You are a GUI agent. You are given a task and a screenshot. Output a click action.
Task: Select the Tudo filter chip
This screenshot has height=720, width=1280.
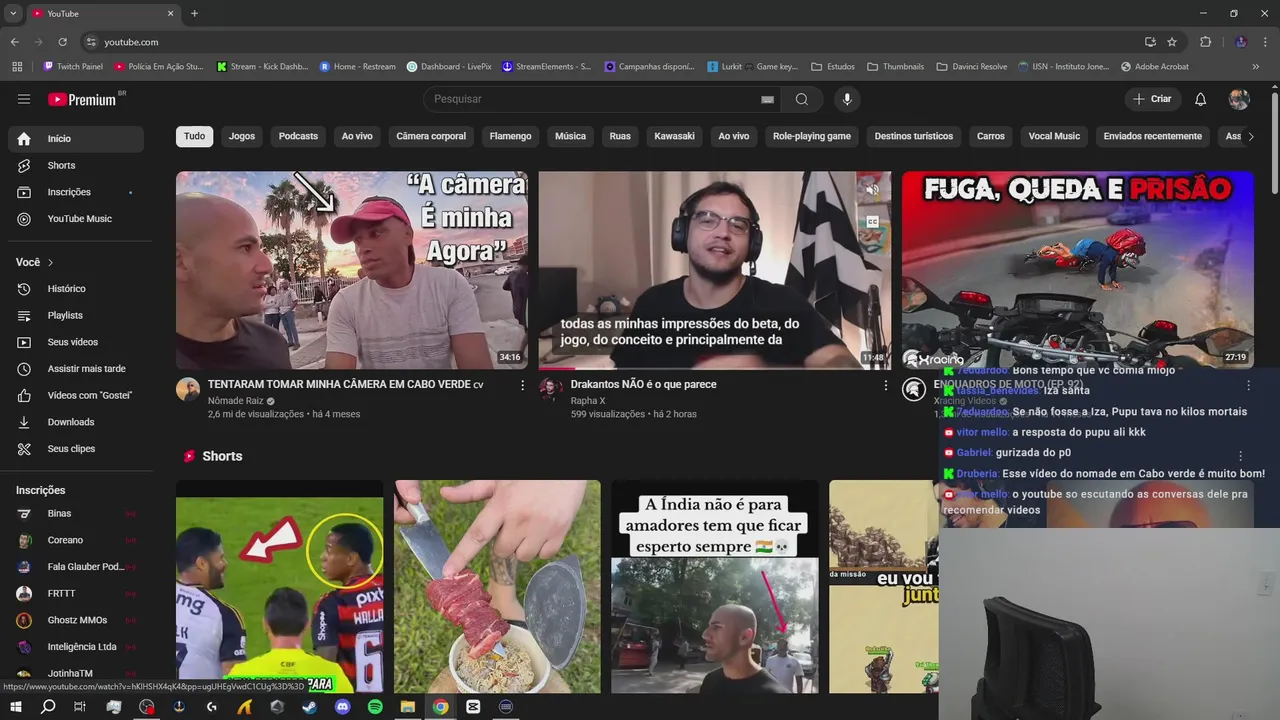(x=194, y=136)
